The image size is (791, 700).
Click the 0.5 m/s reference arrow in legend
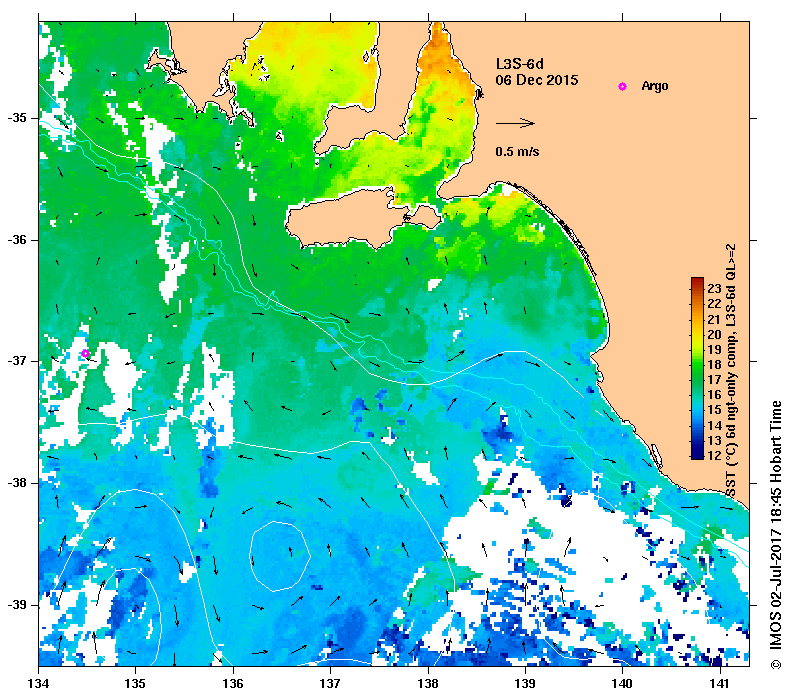tap(515, 123)
